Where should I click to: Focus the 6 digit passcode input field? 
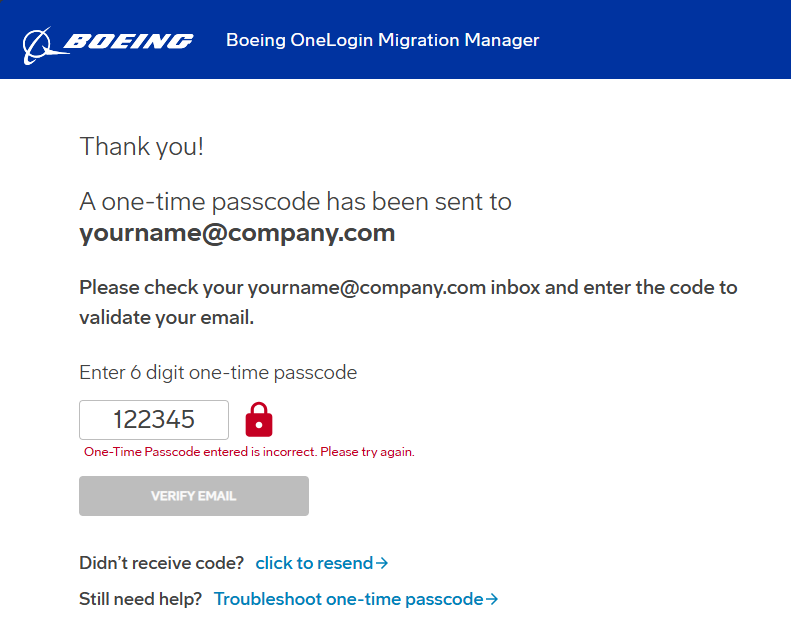point(154,420)
